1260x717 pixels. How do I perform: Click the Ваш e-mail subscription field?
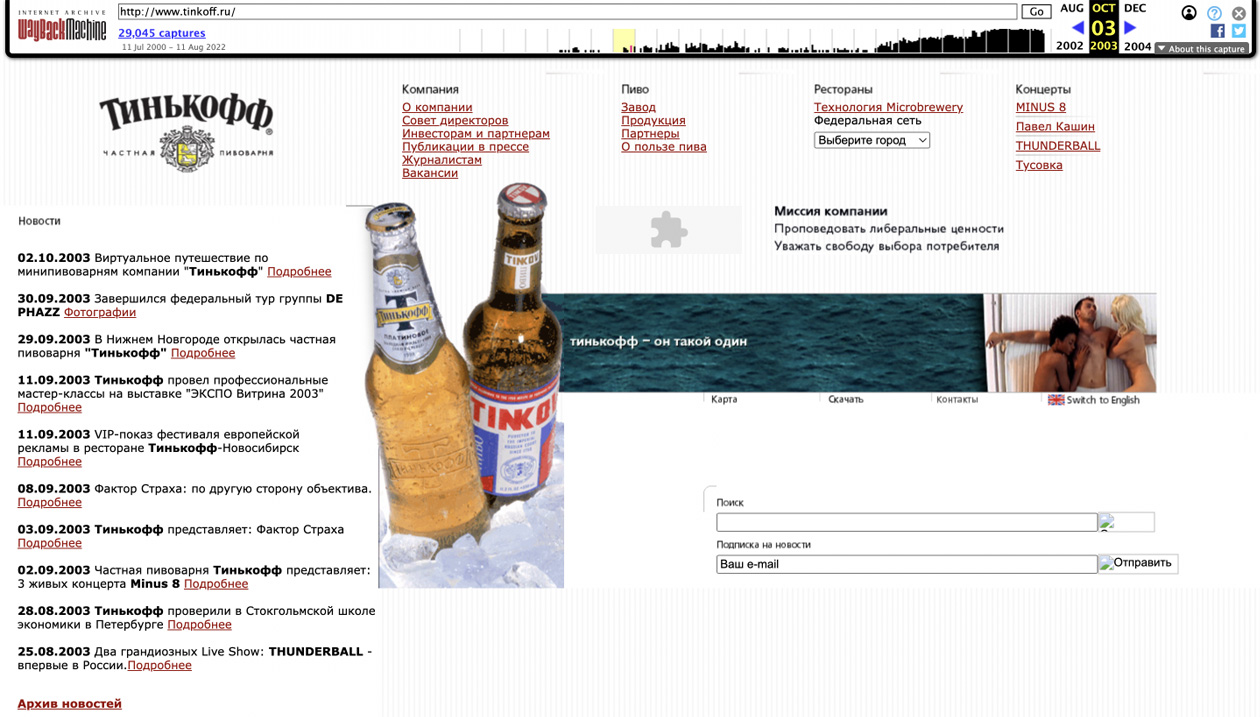pos(907,564)
